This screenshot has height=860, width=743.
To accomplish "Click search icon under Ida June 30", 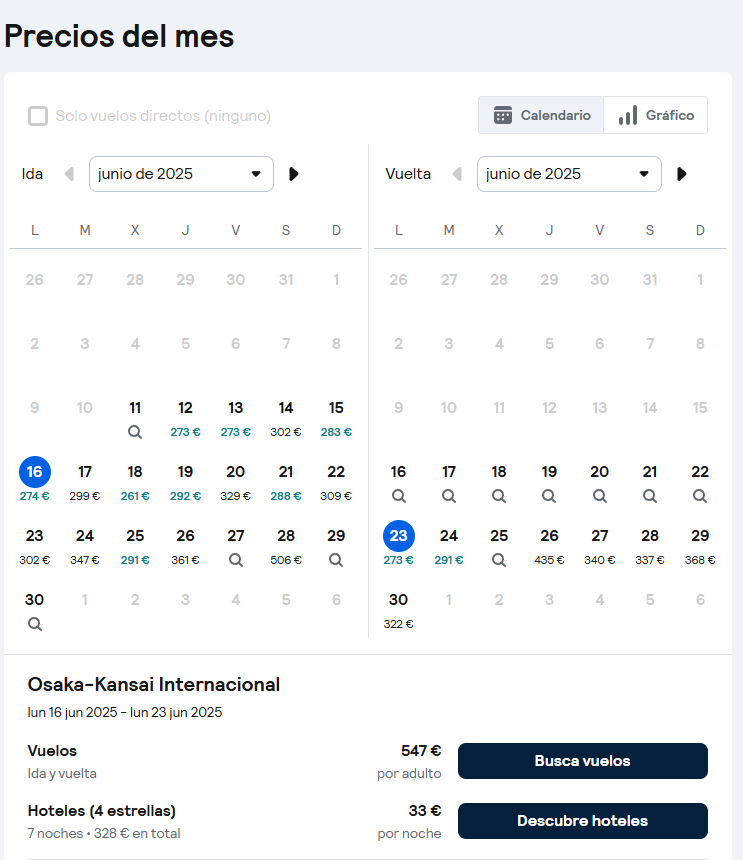I will [x=35, y=624].
